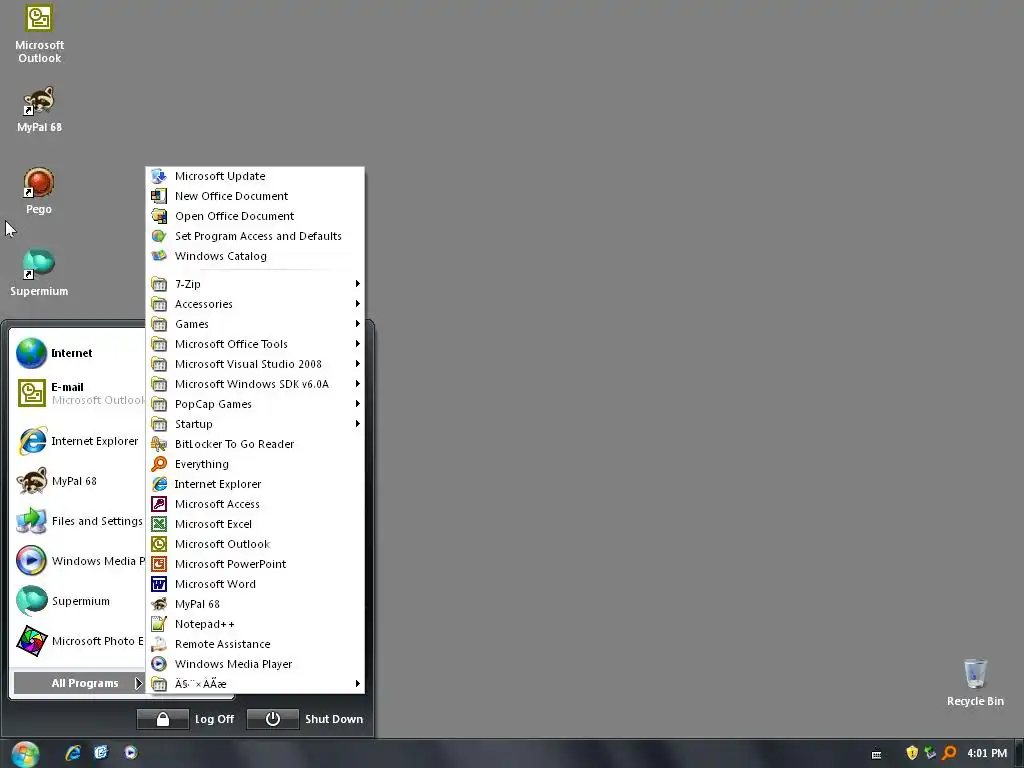Image resolution: width=1024 pixels, height=768 pixels.
Task: Expand the PopCap Games folder
Action: [255, 404]
